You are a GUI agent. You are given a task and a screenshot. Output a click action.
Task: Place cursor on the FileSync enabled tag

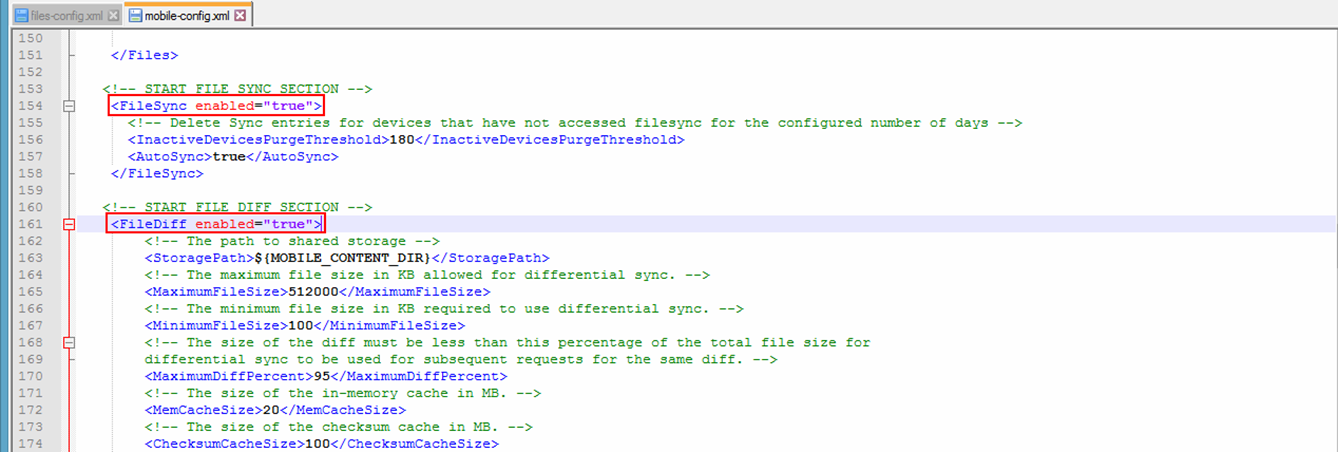(x=215, y=106)
